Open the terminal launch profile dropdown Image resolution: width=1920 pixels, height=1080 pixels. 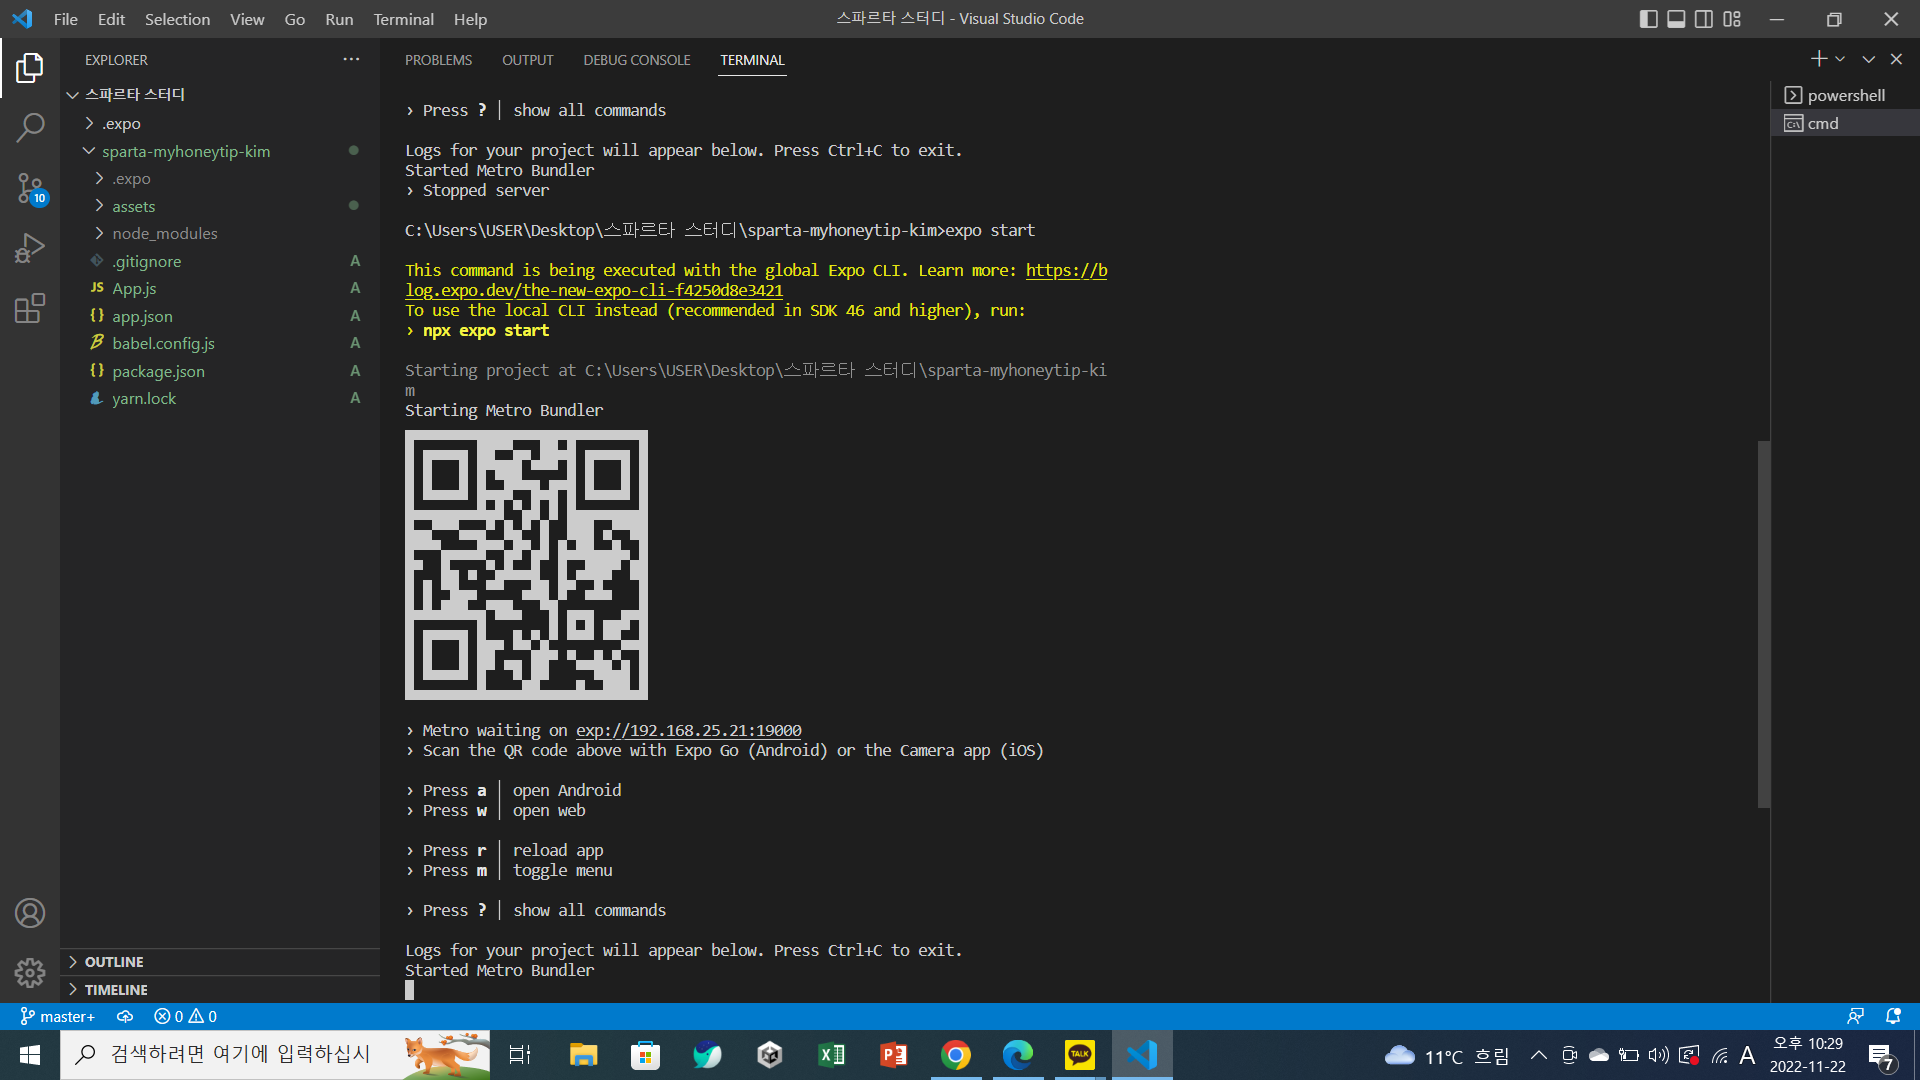tap(1840, 59)
